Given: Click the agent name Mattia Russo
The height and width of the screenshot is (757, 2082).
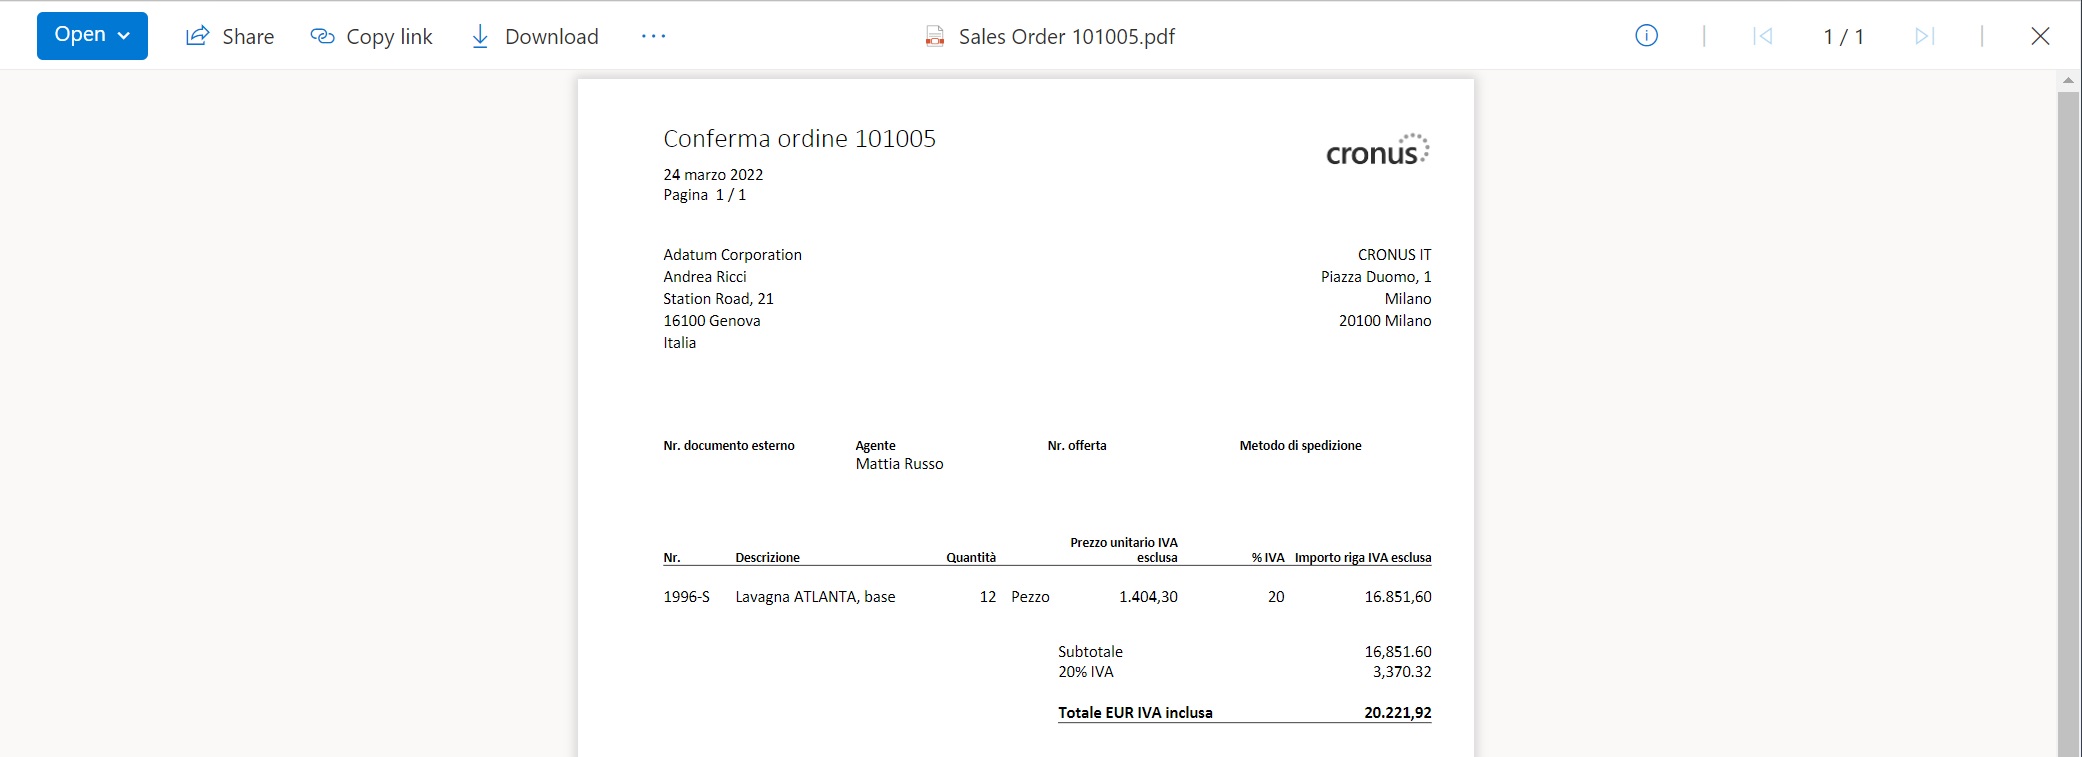Looking at the screenshot, I should (x=899, y=464).
